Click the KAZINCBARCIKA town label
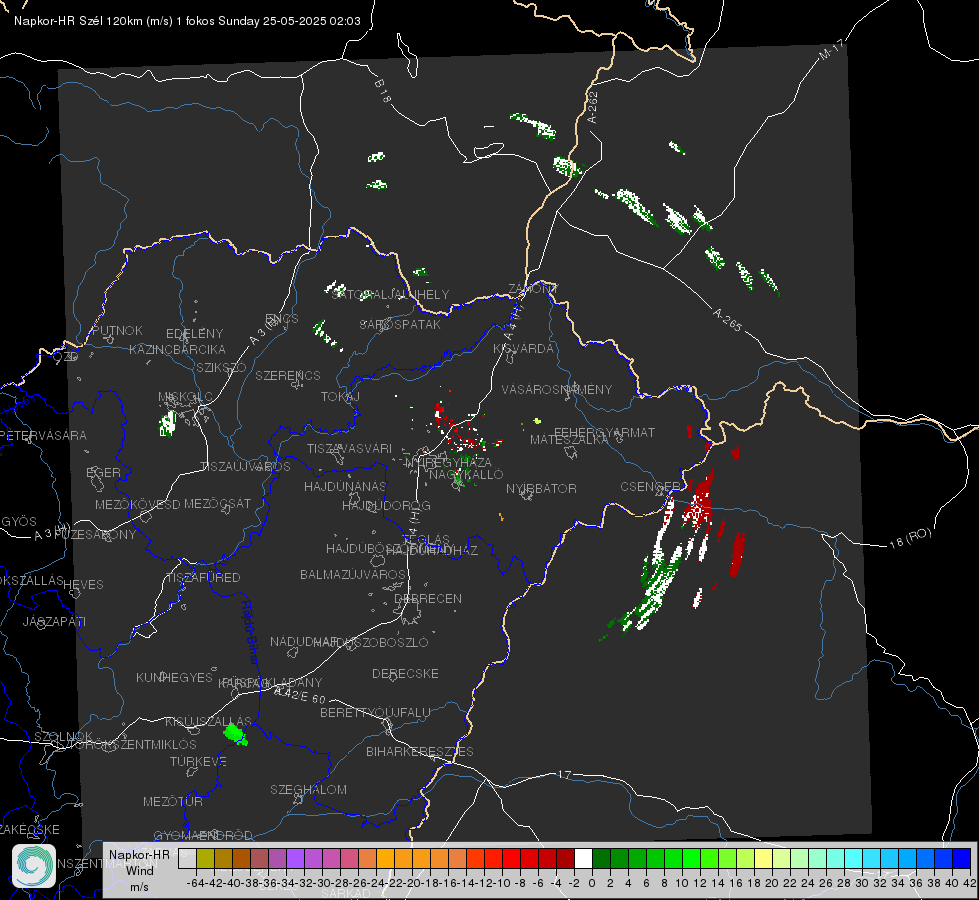The height and width of the screenshot is (900, 979). click(x=177, y=350)
